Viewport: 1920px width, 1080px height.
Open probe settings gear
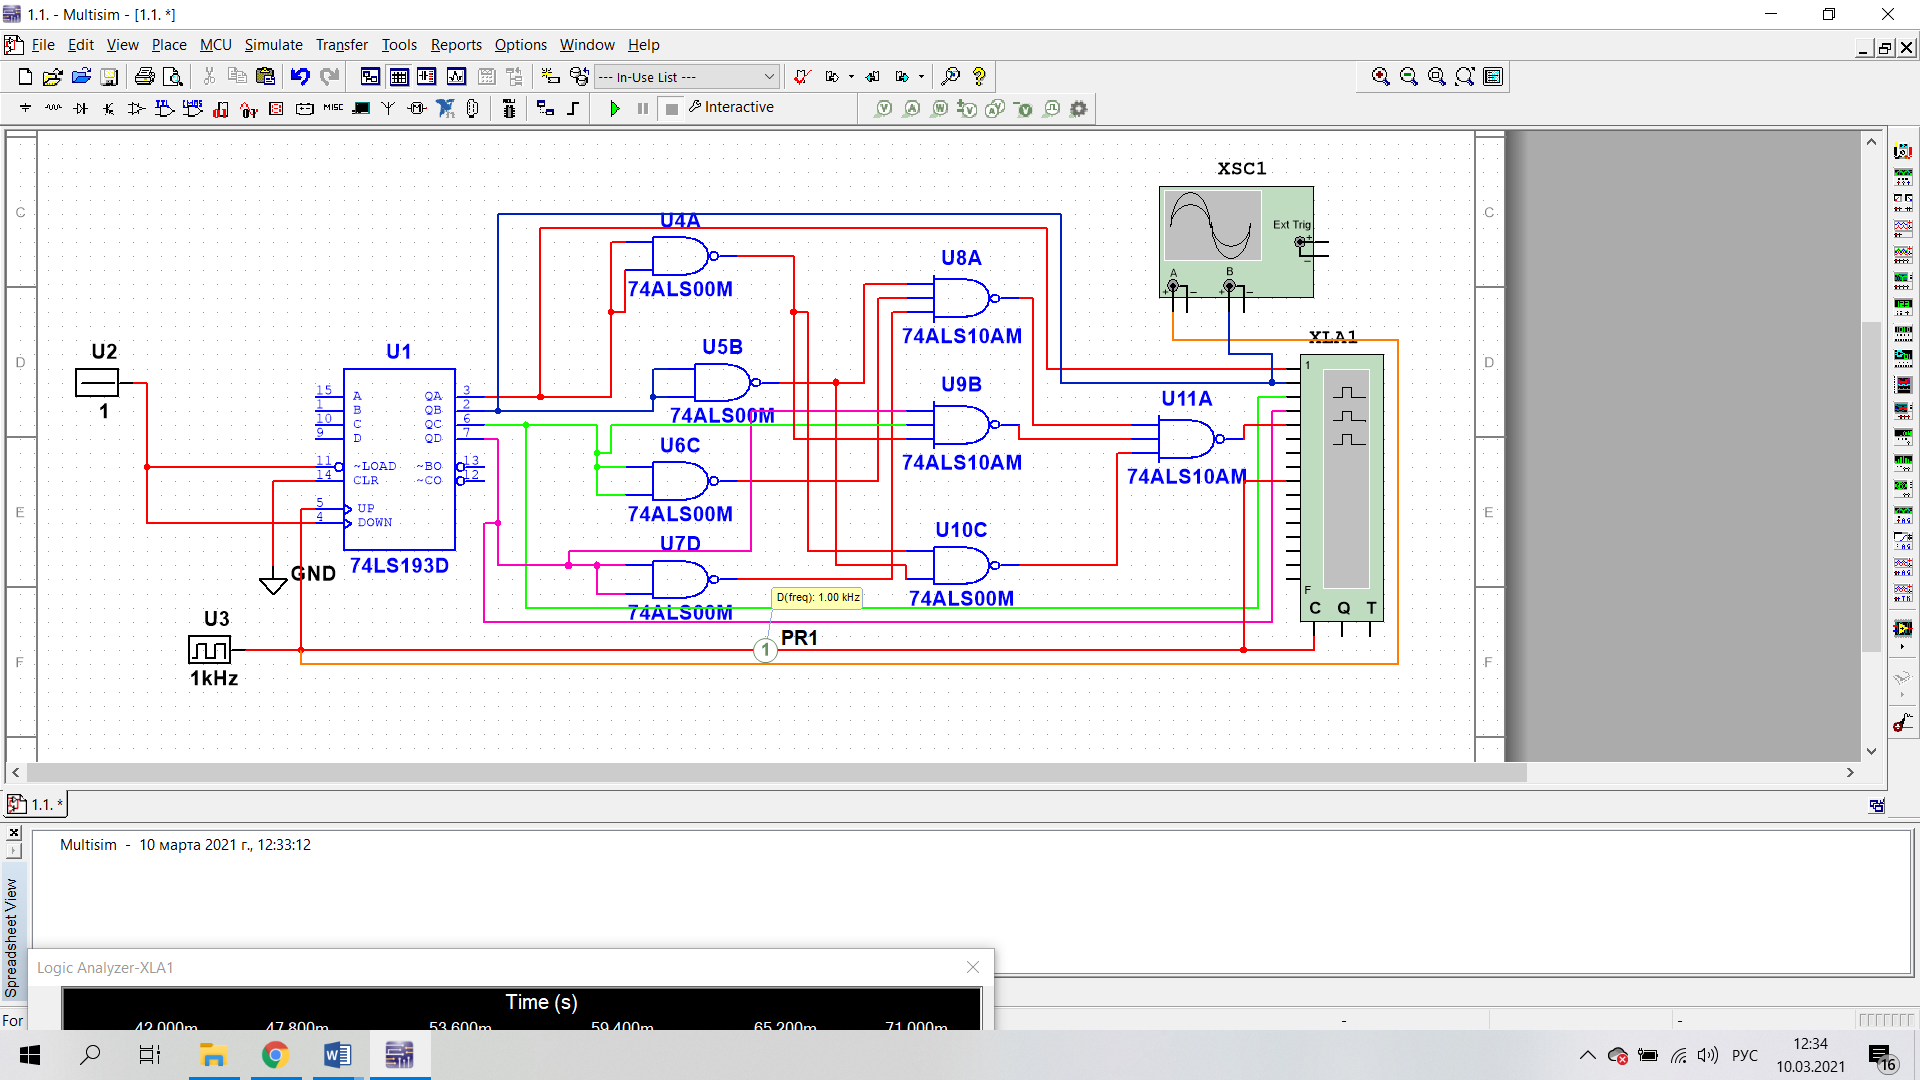pos(1078,108)
